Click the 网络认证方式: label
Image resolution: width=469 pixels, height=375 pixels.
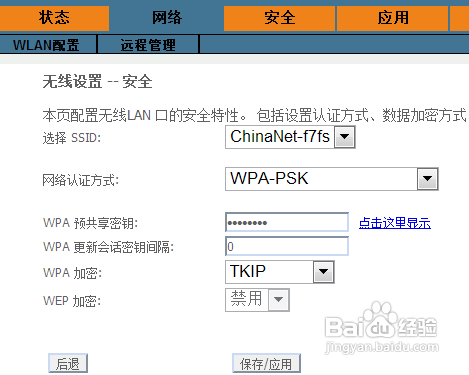(80, 180)
